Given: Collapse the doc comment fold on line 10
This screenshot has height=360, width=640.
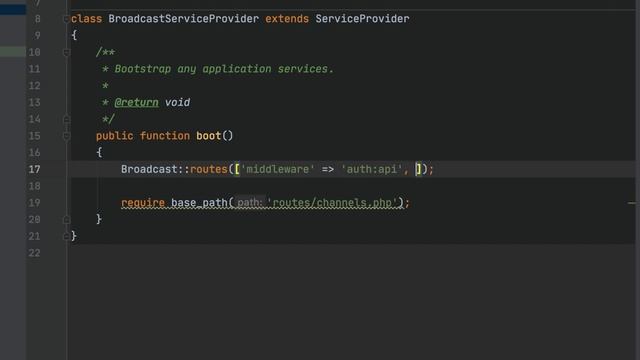Looking at the screenshot, I should pos(67,52).
